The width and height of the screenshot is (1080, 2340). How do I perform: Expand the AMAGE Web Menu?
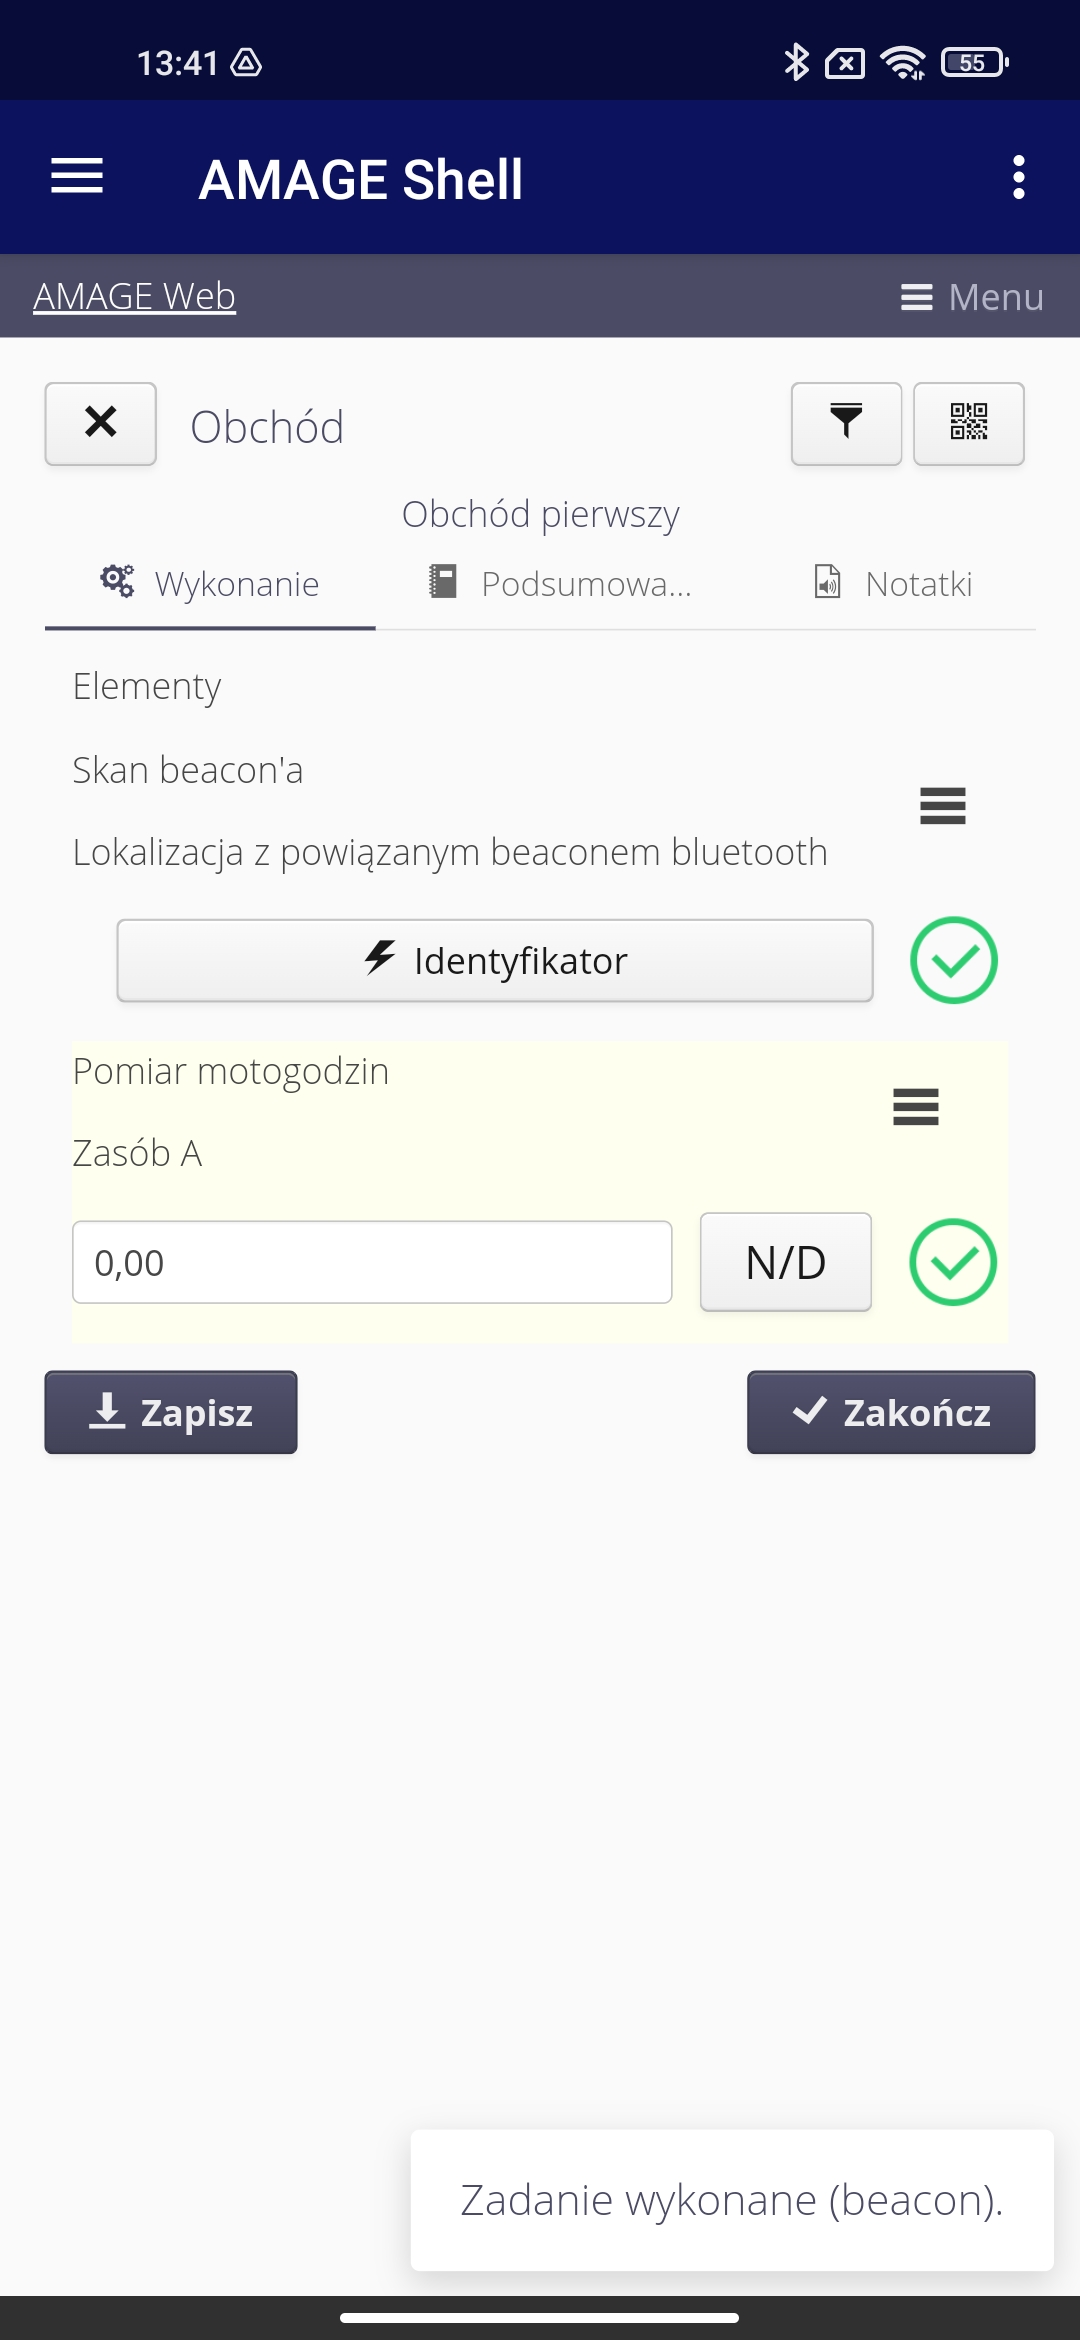(972, 297)
